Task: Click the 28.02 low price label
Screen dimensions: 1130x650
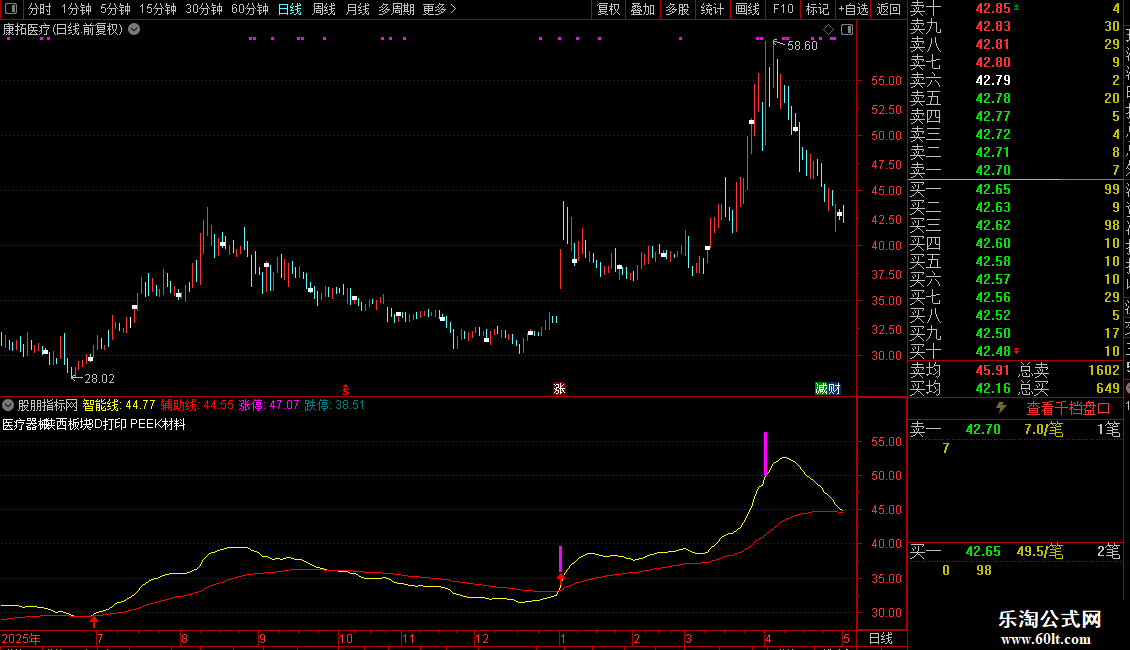Action: point(99,378)
